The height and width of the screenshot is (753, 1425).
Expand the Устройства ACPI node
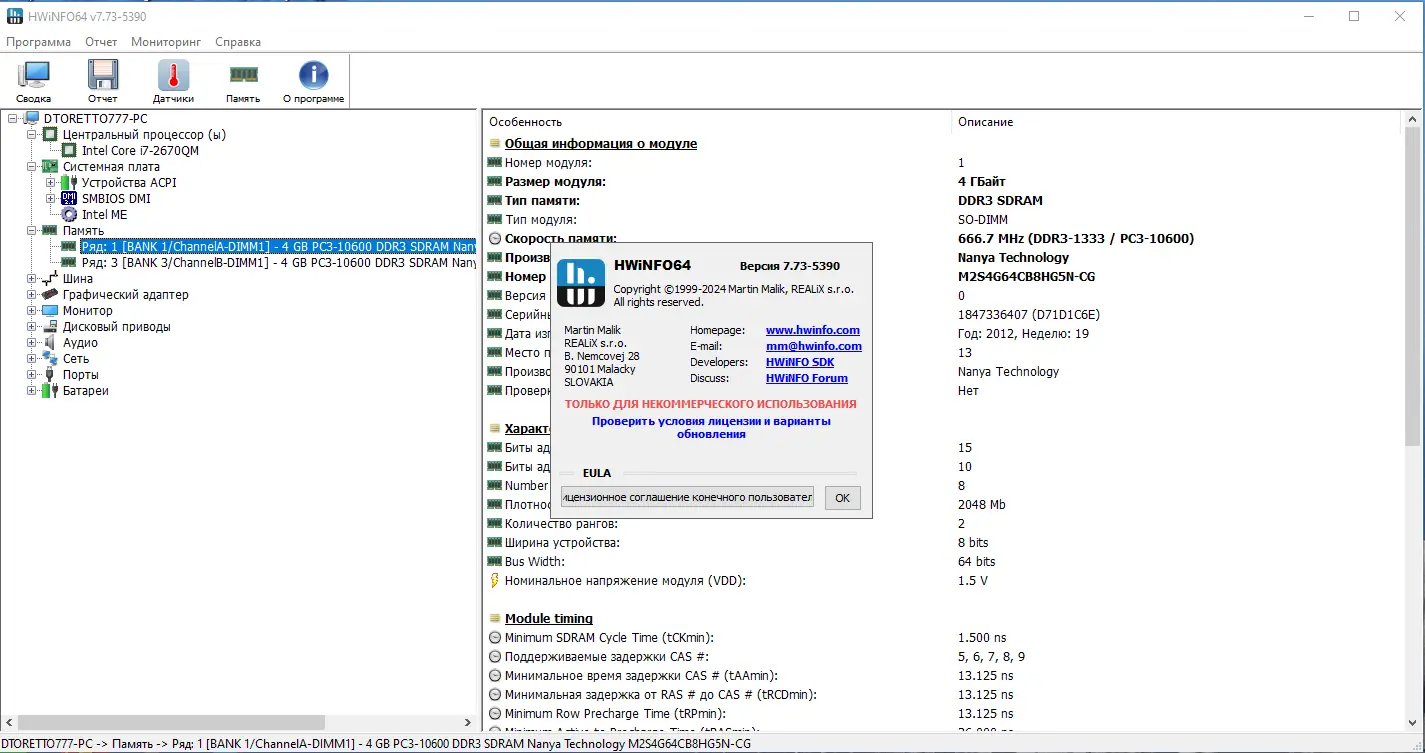(x=51, y=182)
